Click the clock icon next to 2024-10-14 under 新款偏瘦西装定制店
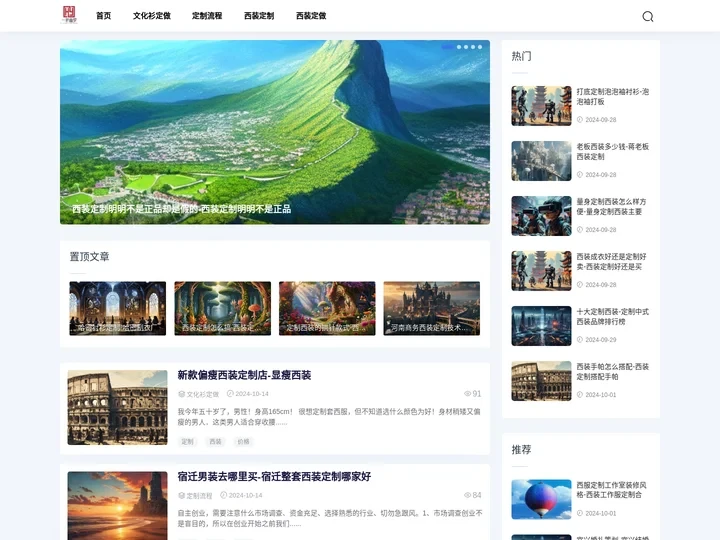The image size is (720, 540). (x=230, y=394)
